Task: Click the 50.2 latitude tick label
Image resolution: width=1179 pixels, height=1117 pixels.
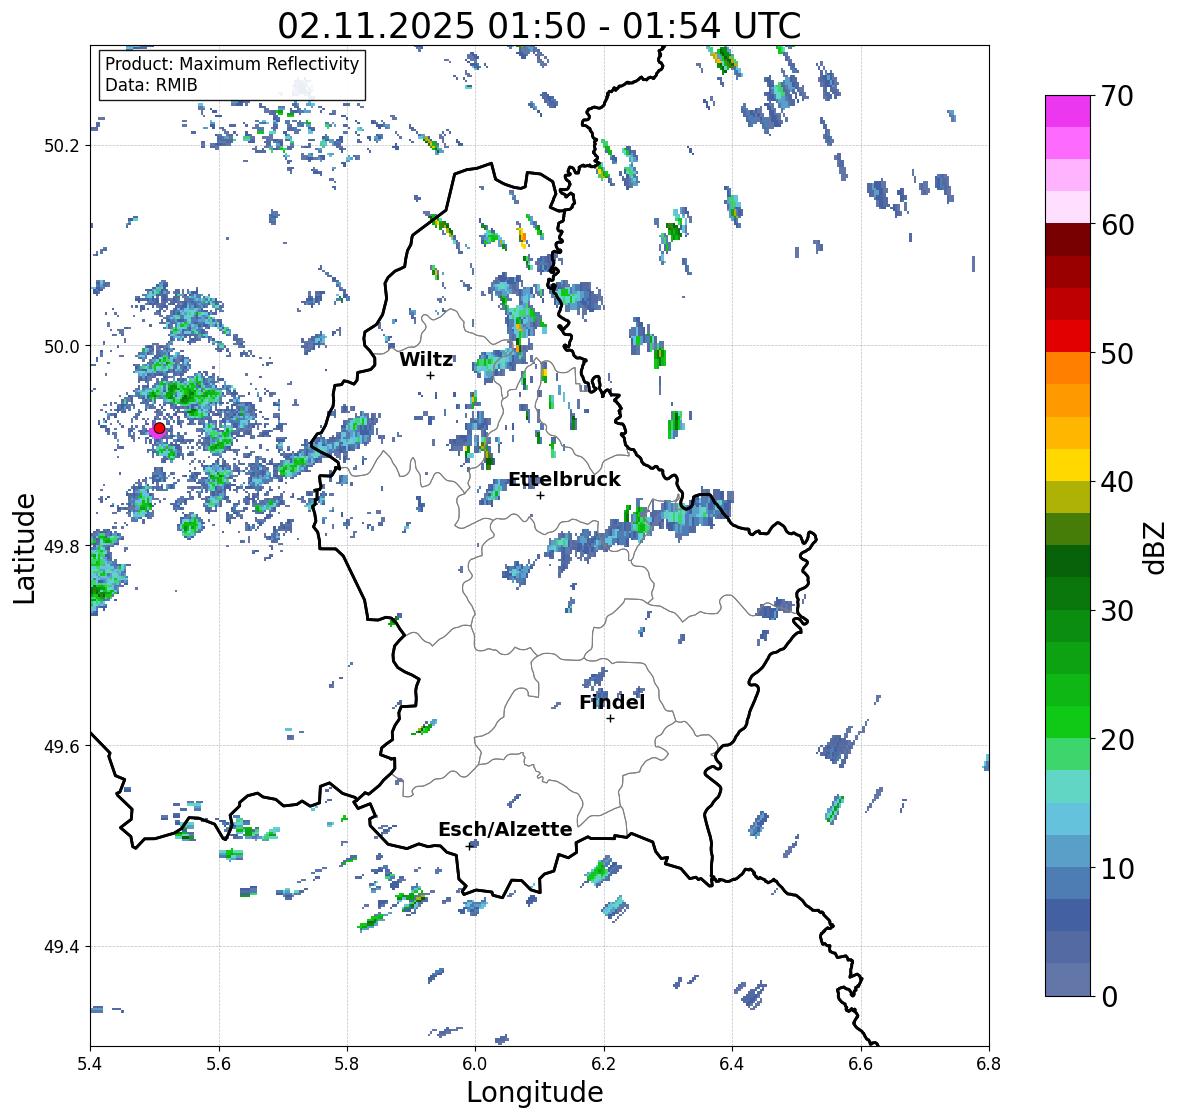Action: [62, 146]
